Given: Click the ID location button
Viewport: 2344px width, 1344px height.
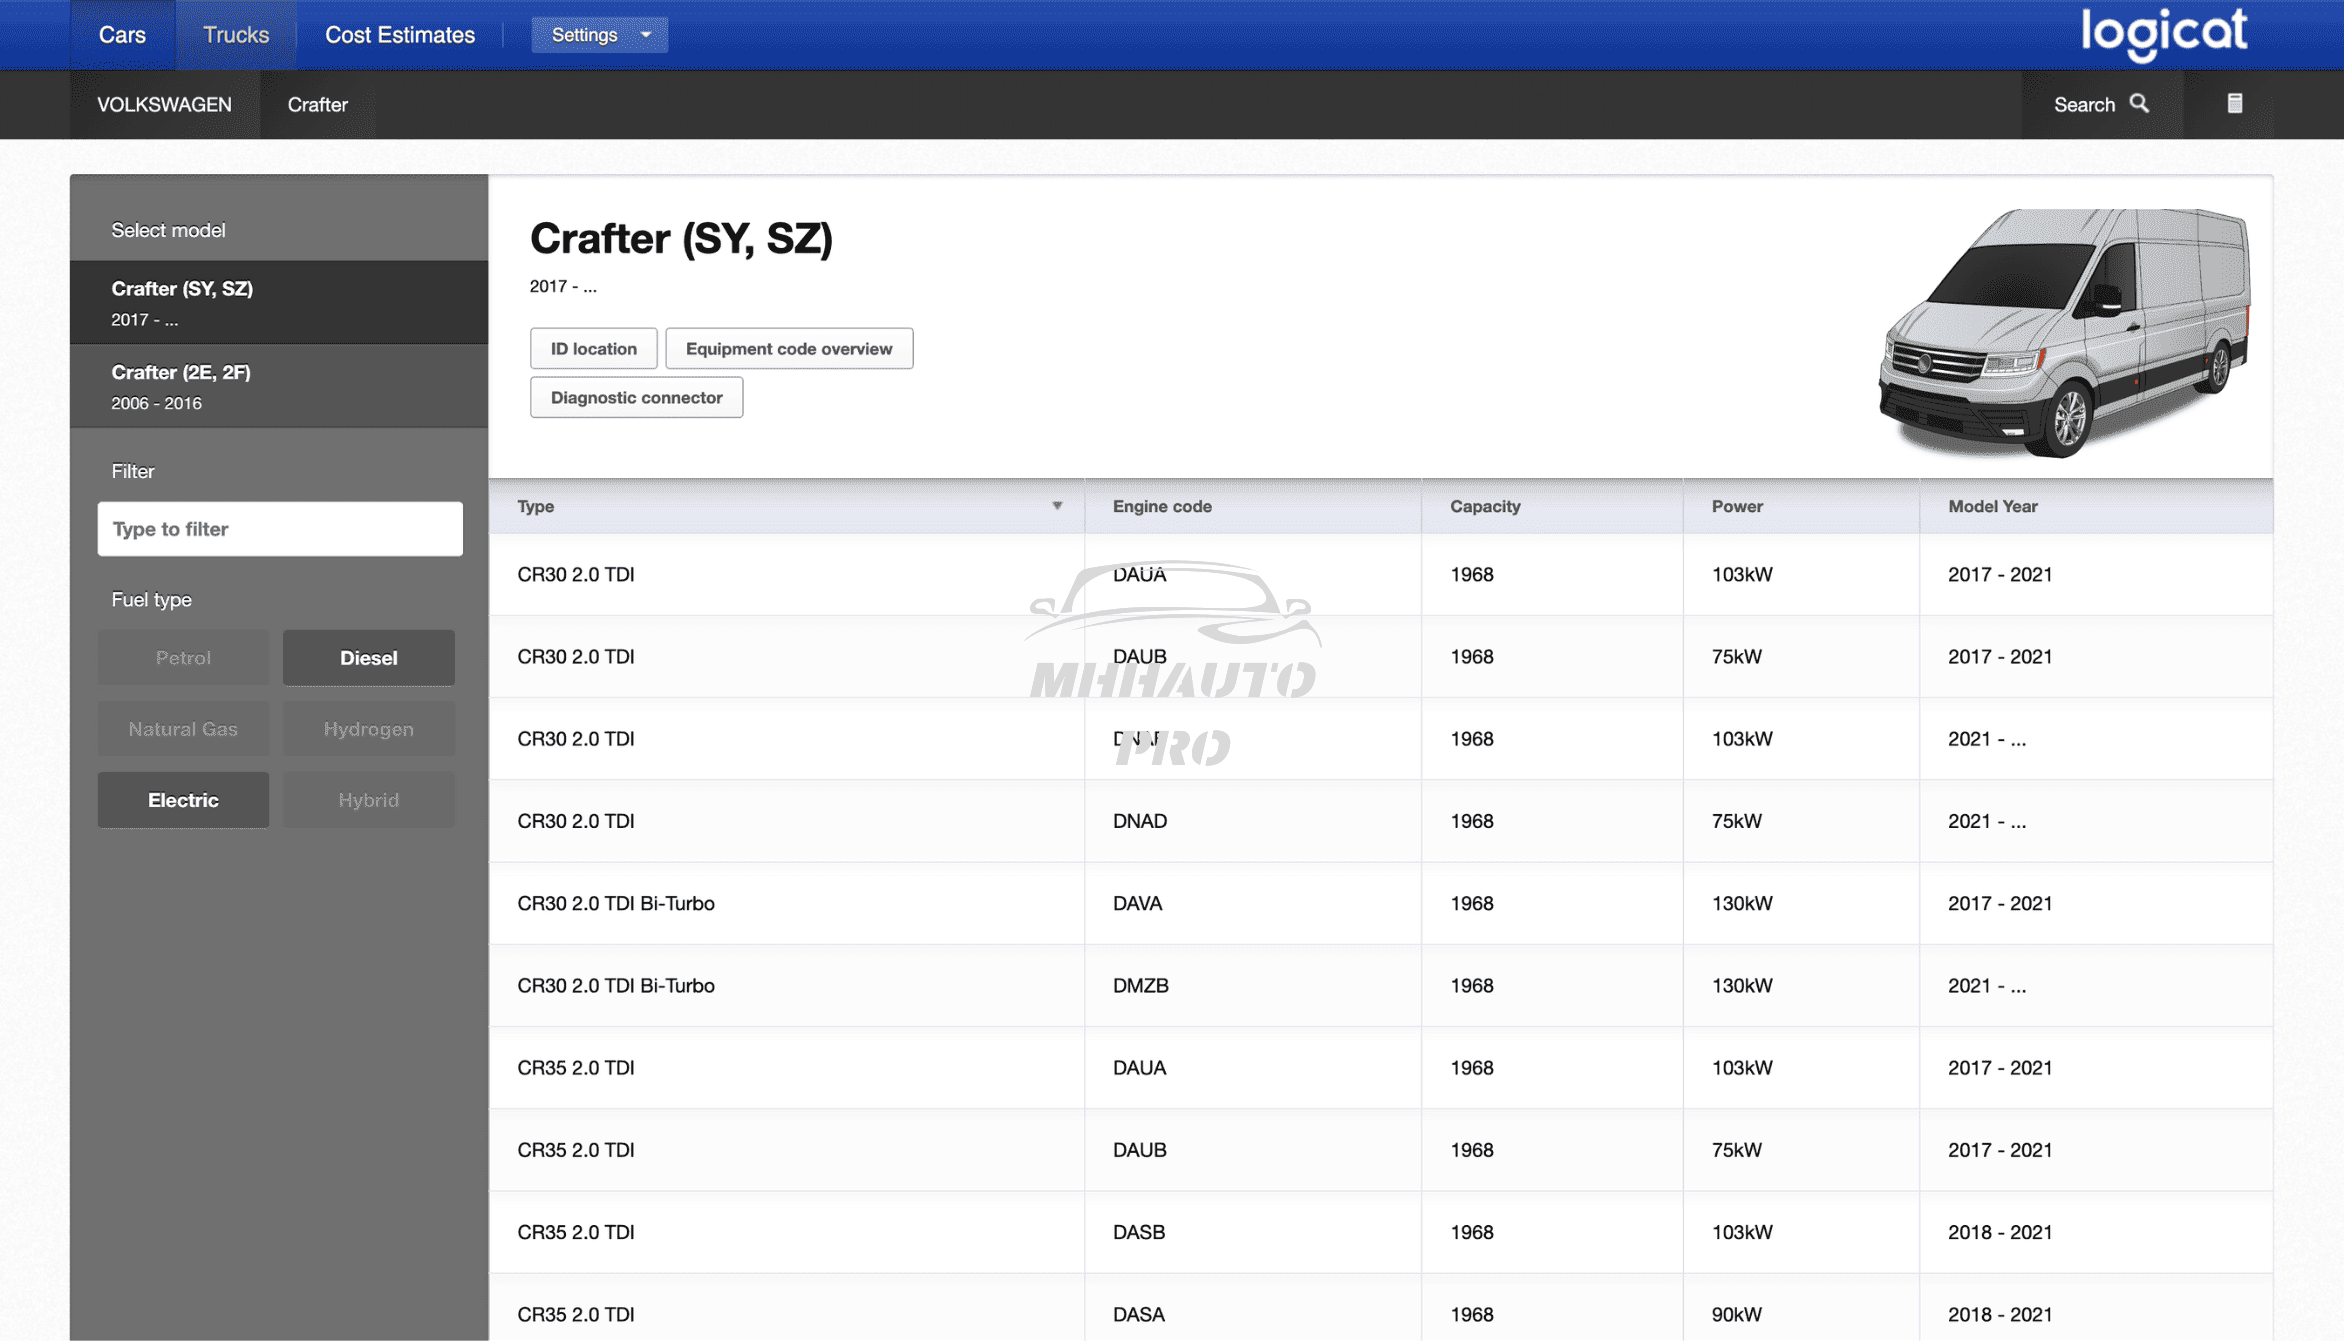Looking at the screenshot, I should tap(593, 349).
